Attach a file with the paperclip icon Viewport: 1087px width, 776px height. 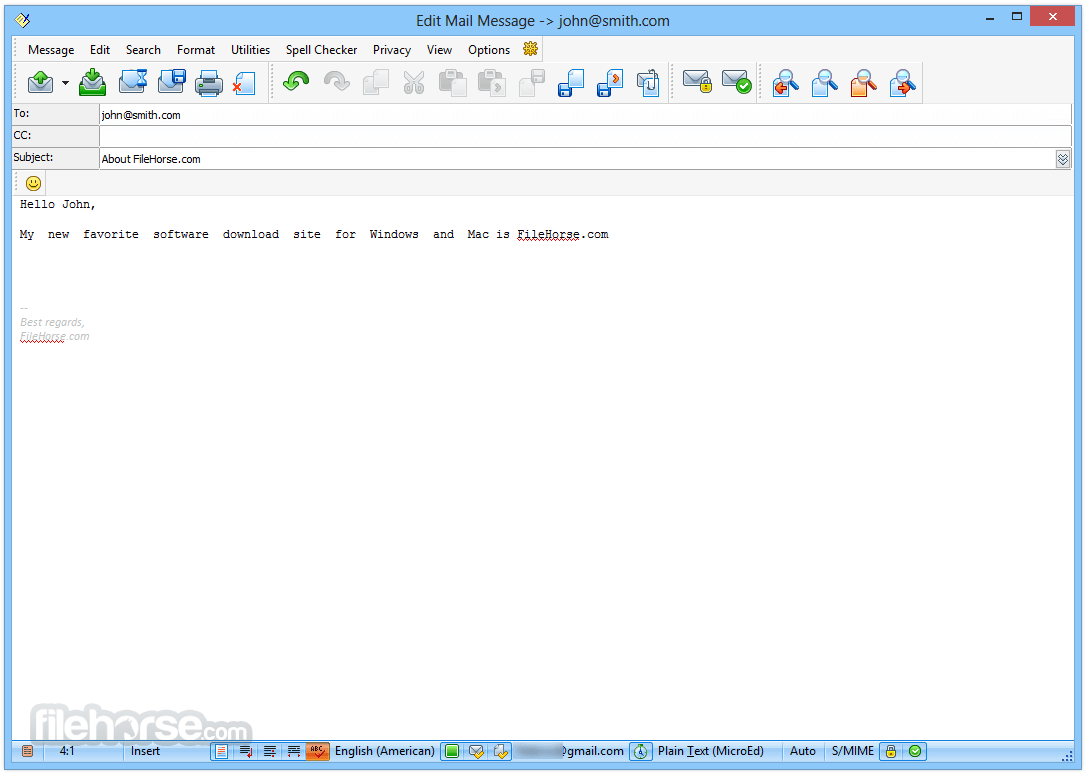pos(648,83)
